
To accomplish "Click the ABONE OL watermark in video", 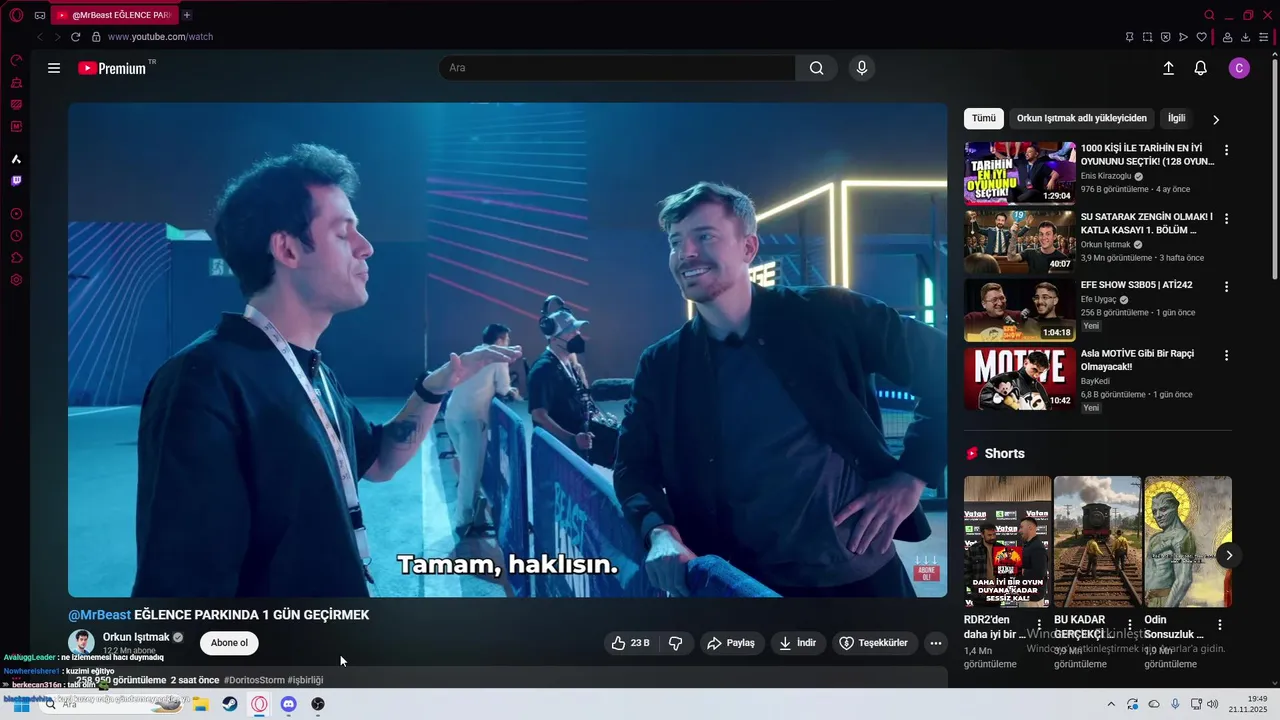I will coord(927,570).
